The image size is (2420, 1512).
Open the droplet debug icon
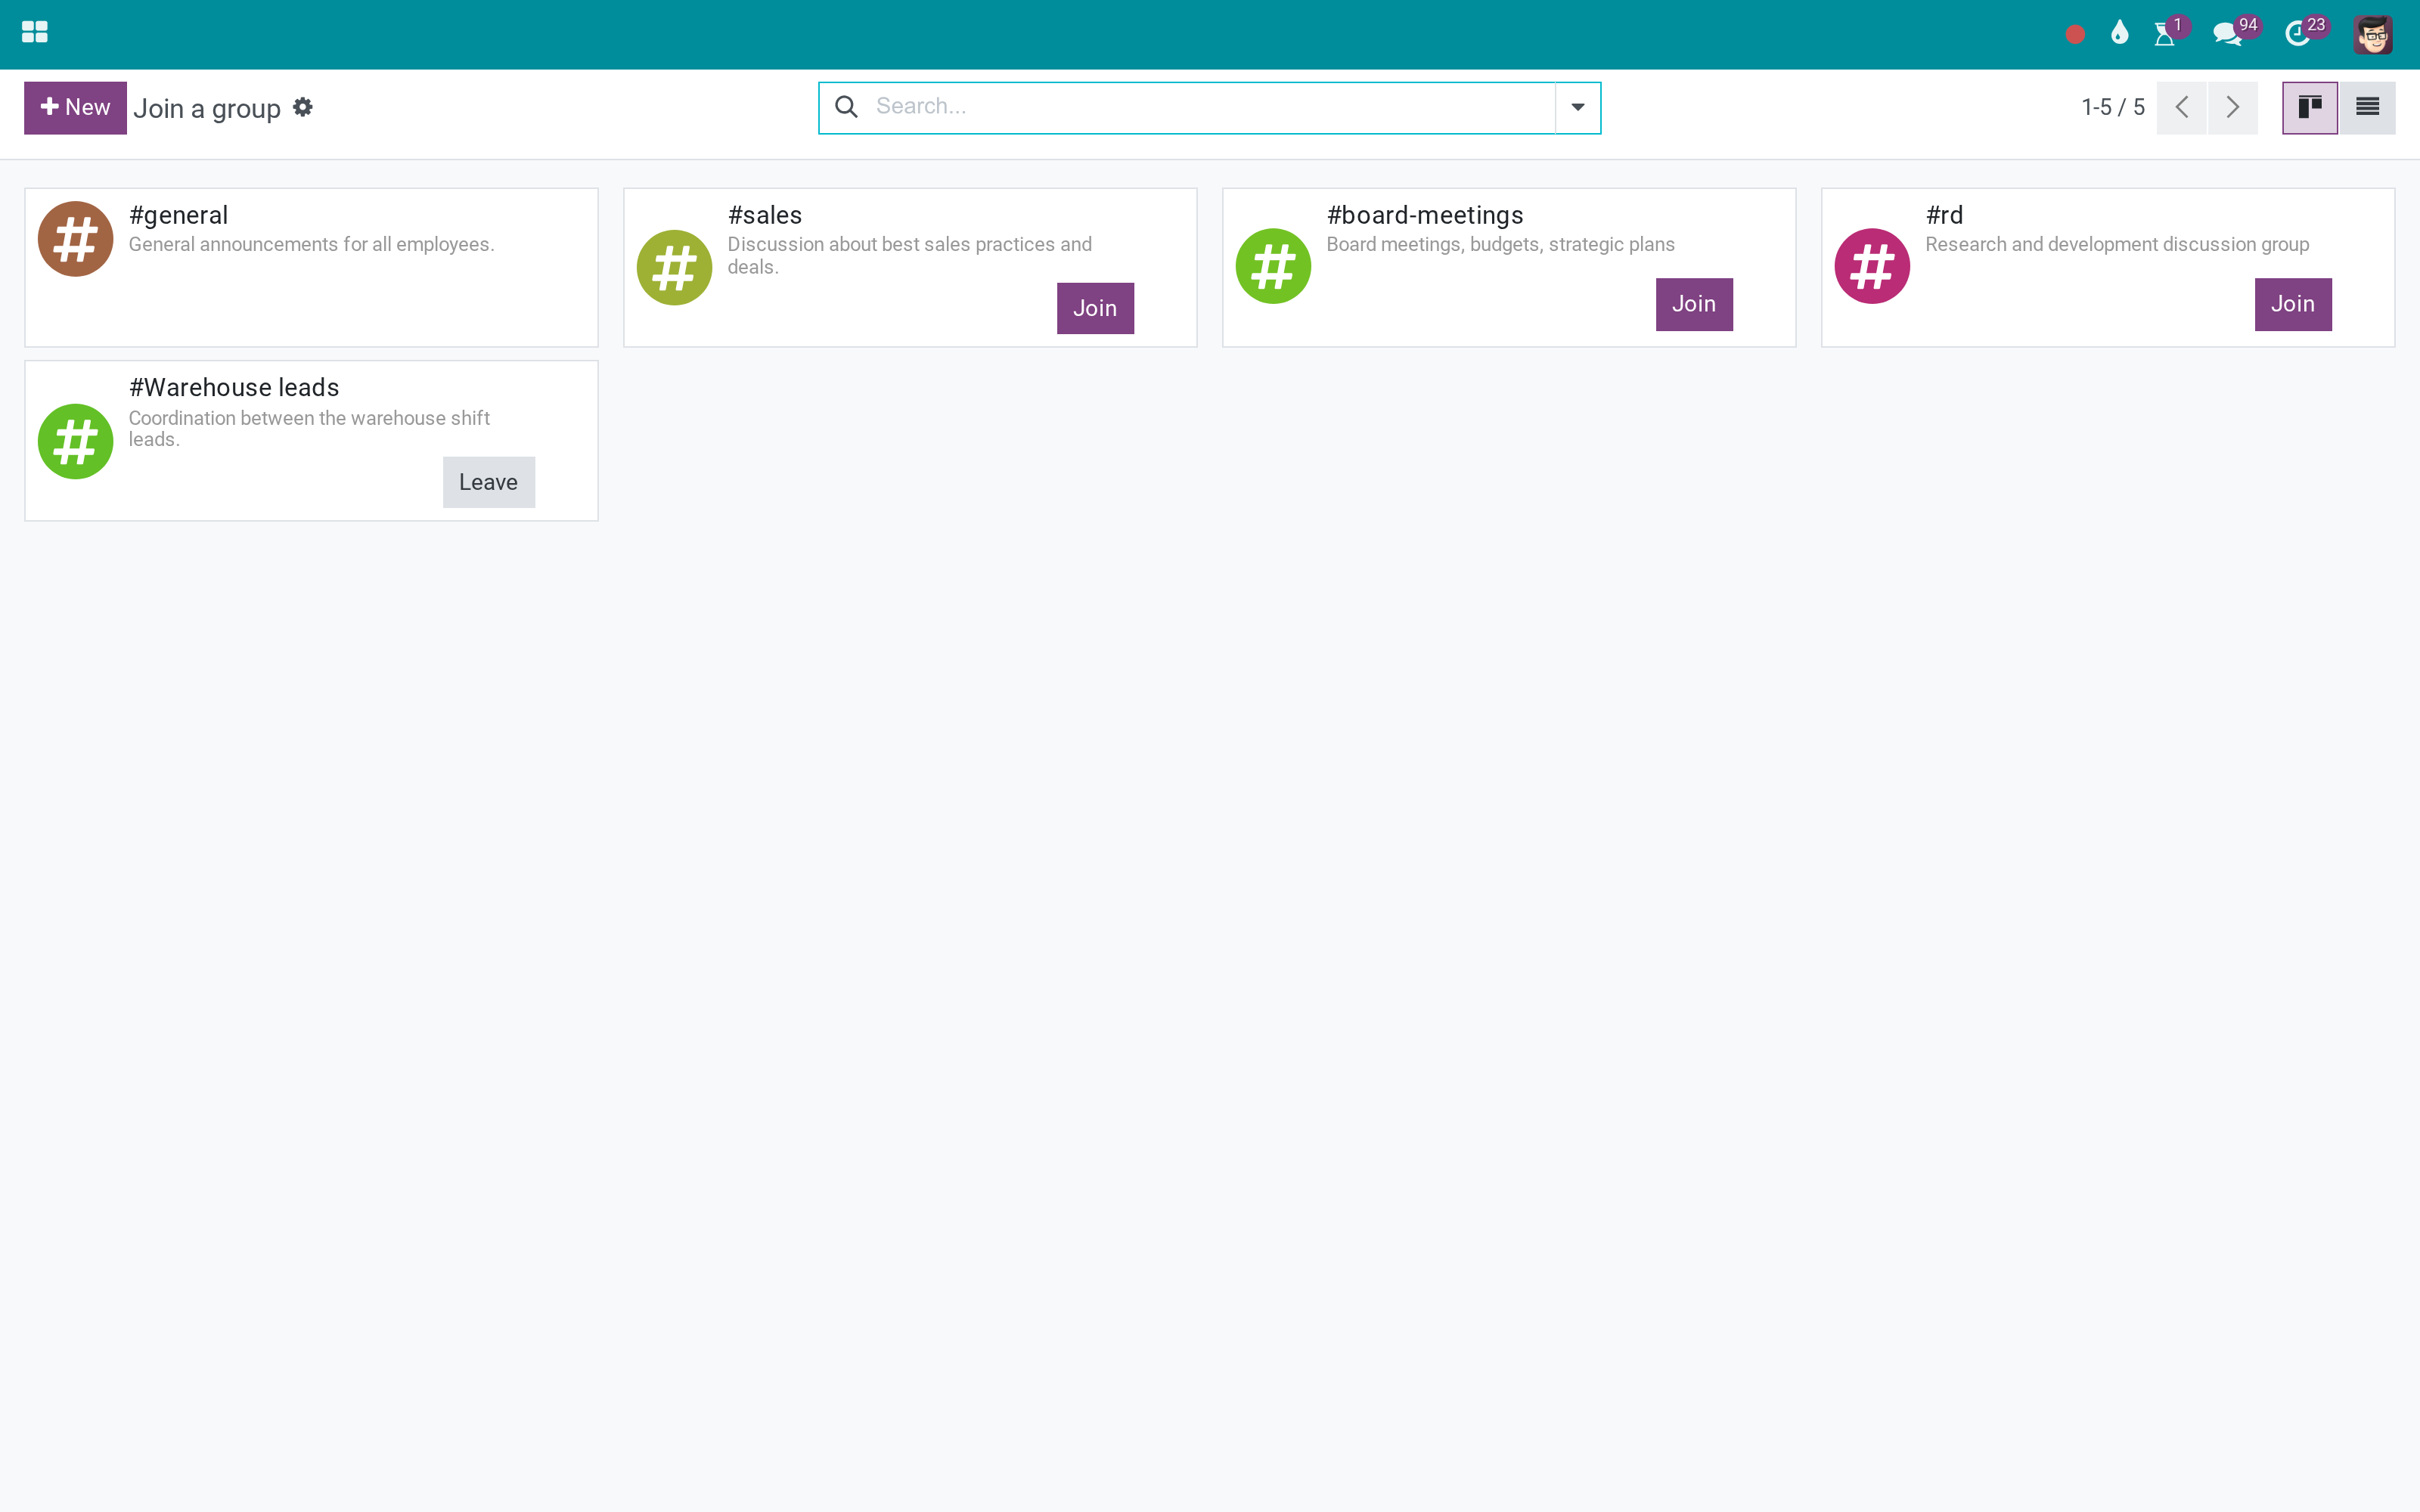(2119, 34)
